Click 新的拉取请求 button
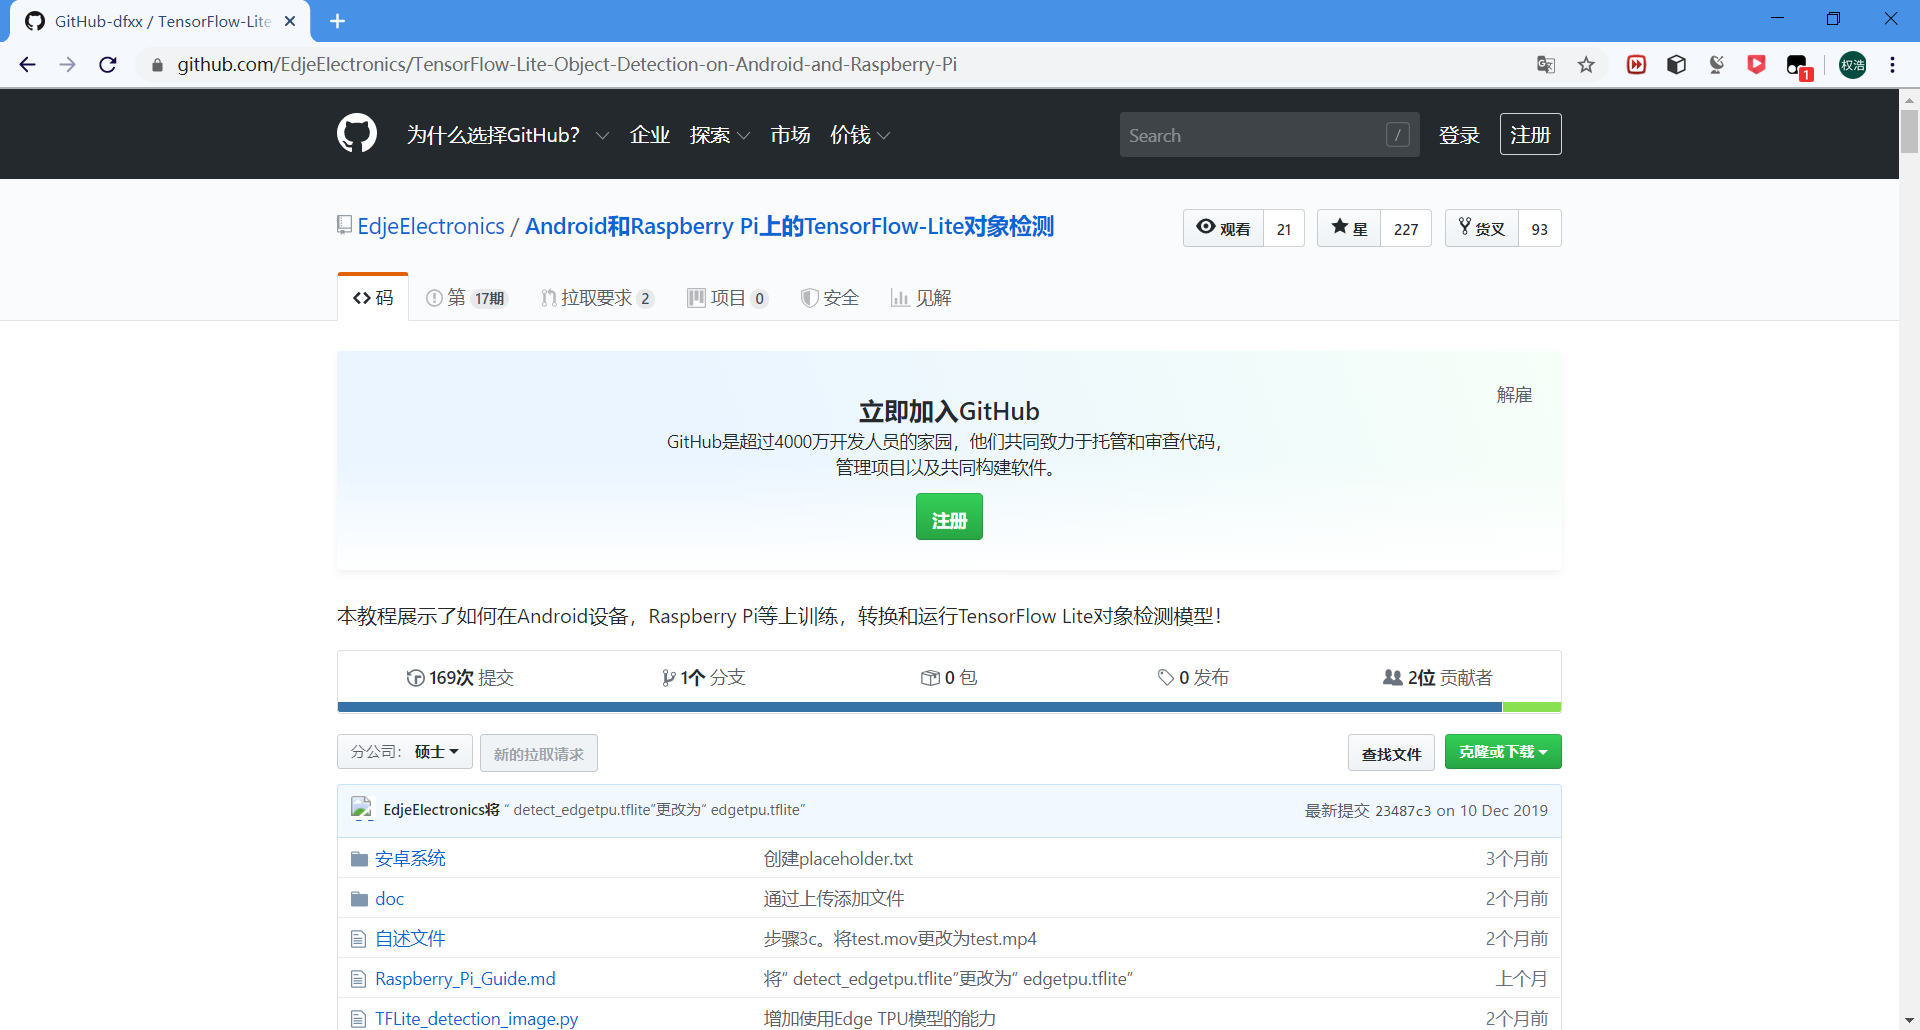1920x1030 pixels. (539, 754)
